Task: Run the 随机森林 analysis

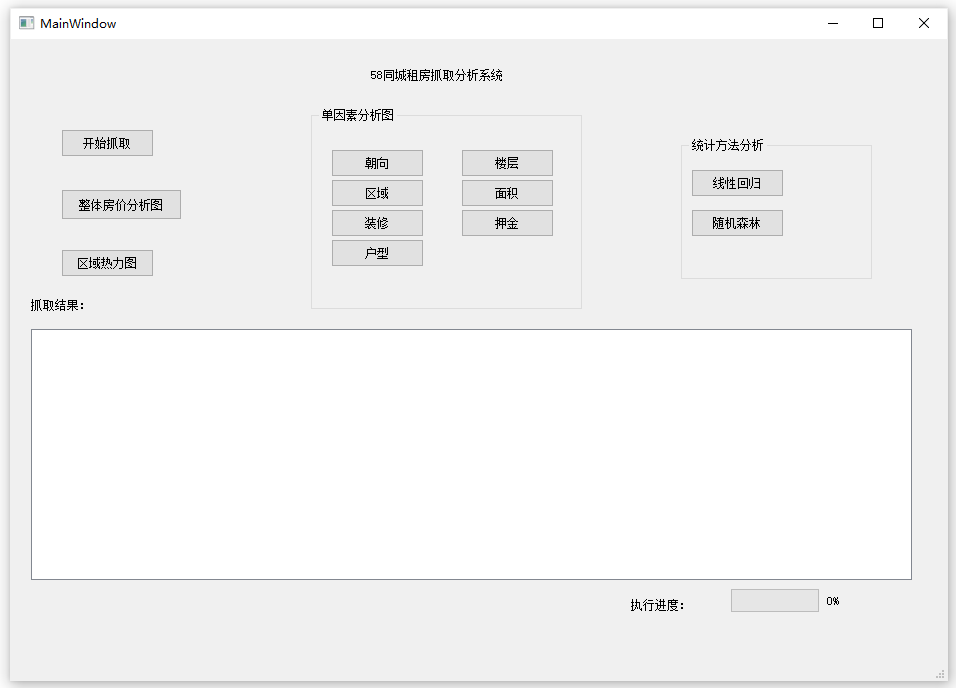Action: click(737, 223)
